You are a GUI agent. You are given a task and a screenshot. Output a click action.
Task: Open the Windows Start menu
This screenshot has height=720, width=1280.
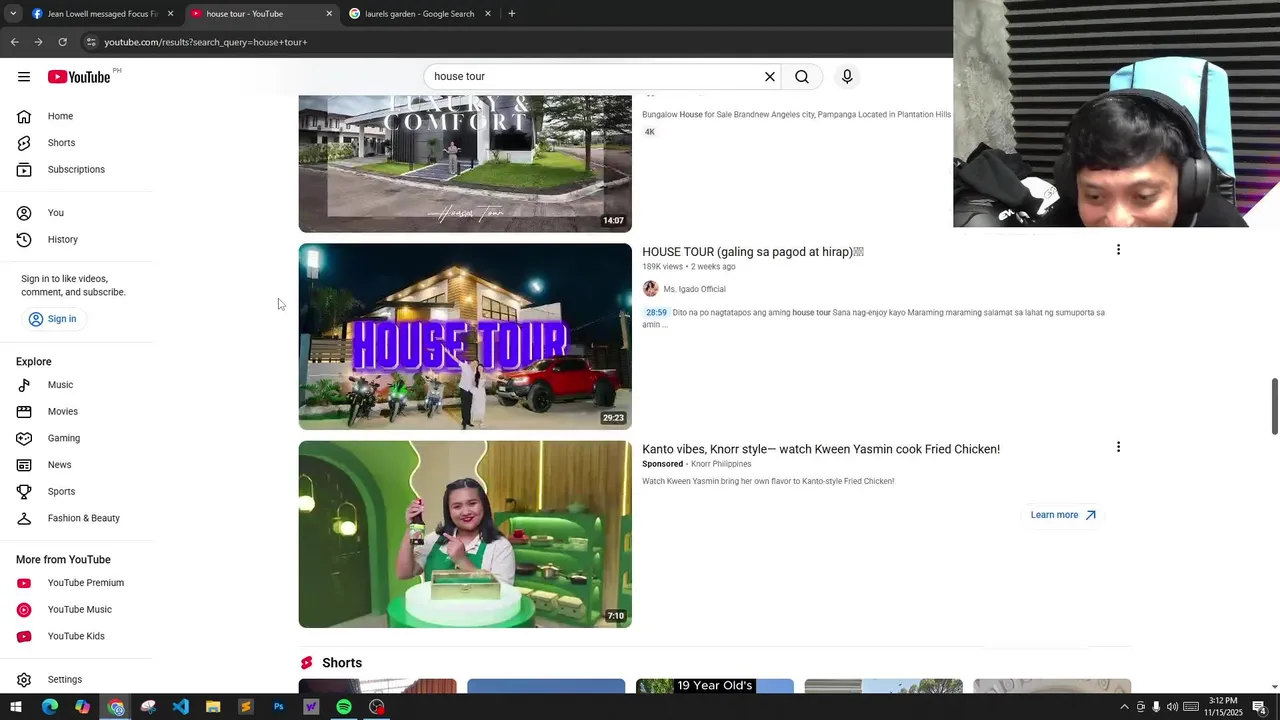(16, 707)
